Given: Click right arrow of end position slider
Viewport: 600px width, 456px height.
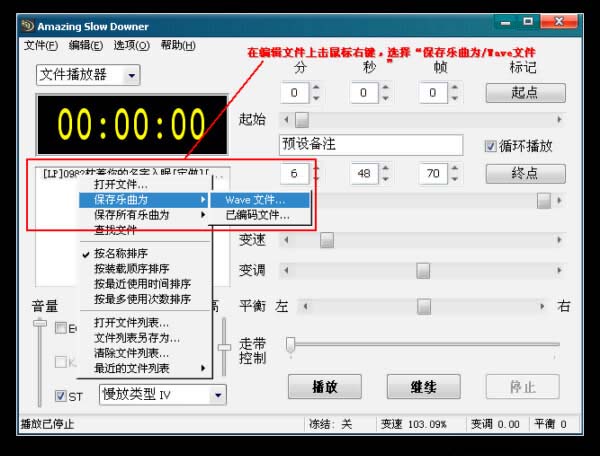Looking at the screenshot, I should [x=559, y=200].
